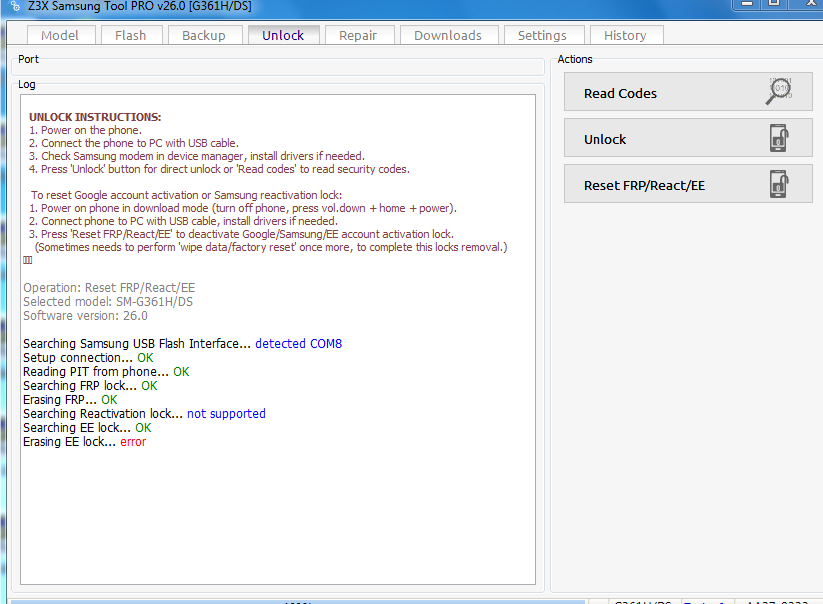823x604 pixels.
Task: Click the phone padlock icon on Unlock
Action: coord(779,138)
